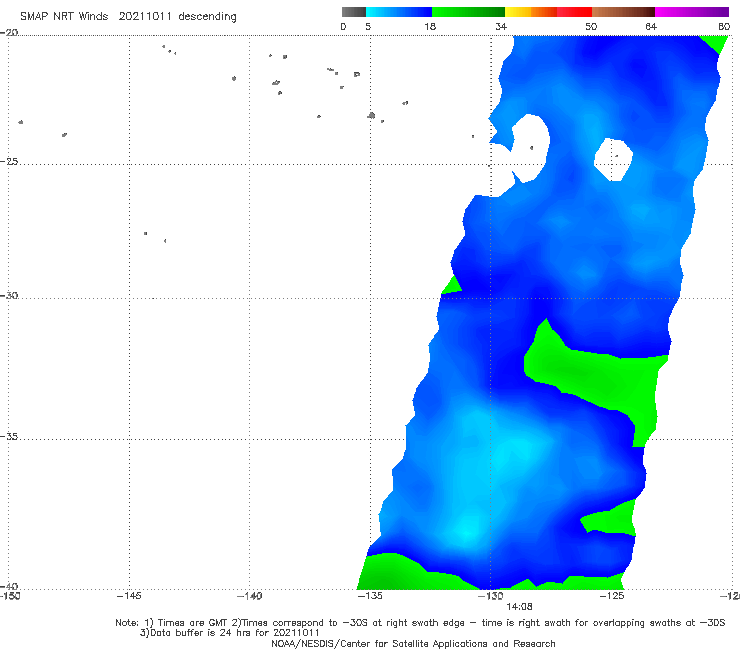Click the cyan-blue segment of the color bar
Viewport: 740px width, 650px height.
tap(399, 12)
